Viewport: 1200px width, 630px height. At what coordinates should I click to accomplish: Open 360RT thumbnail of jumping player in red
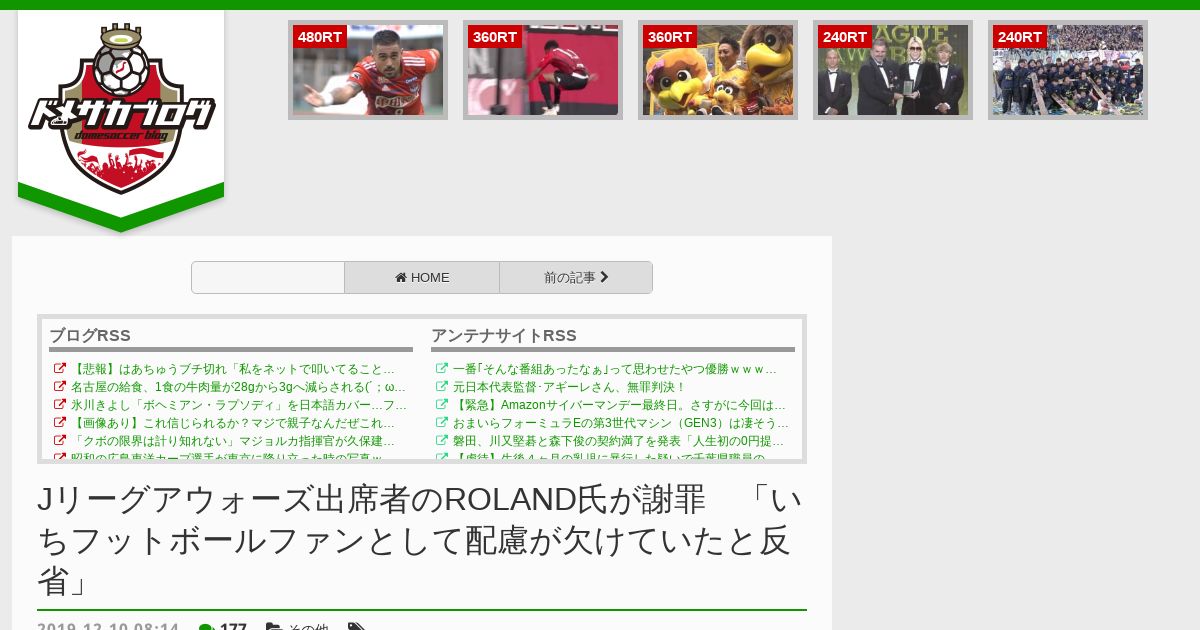(x=543, y=70)
